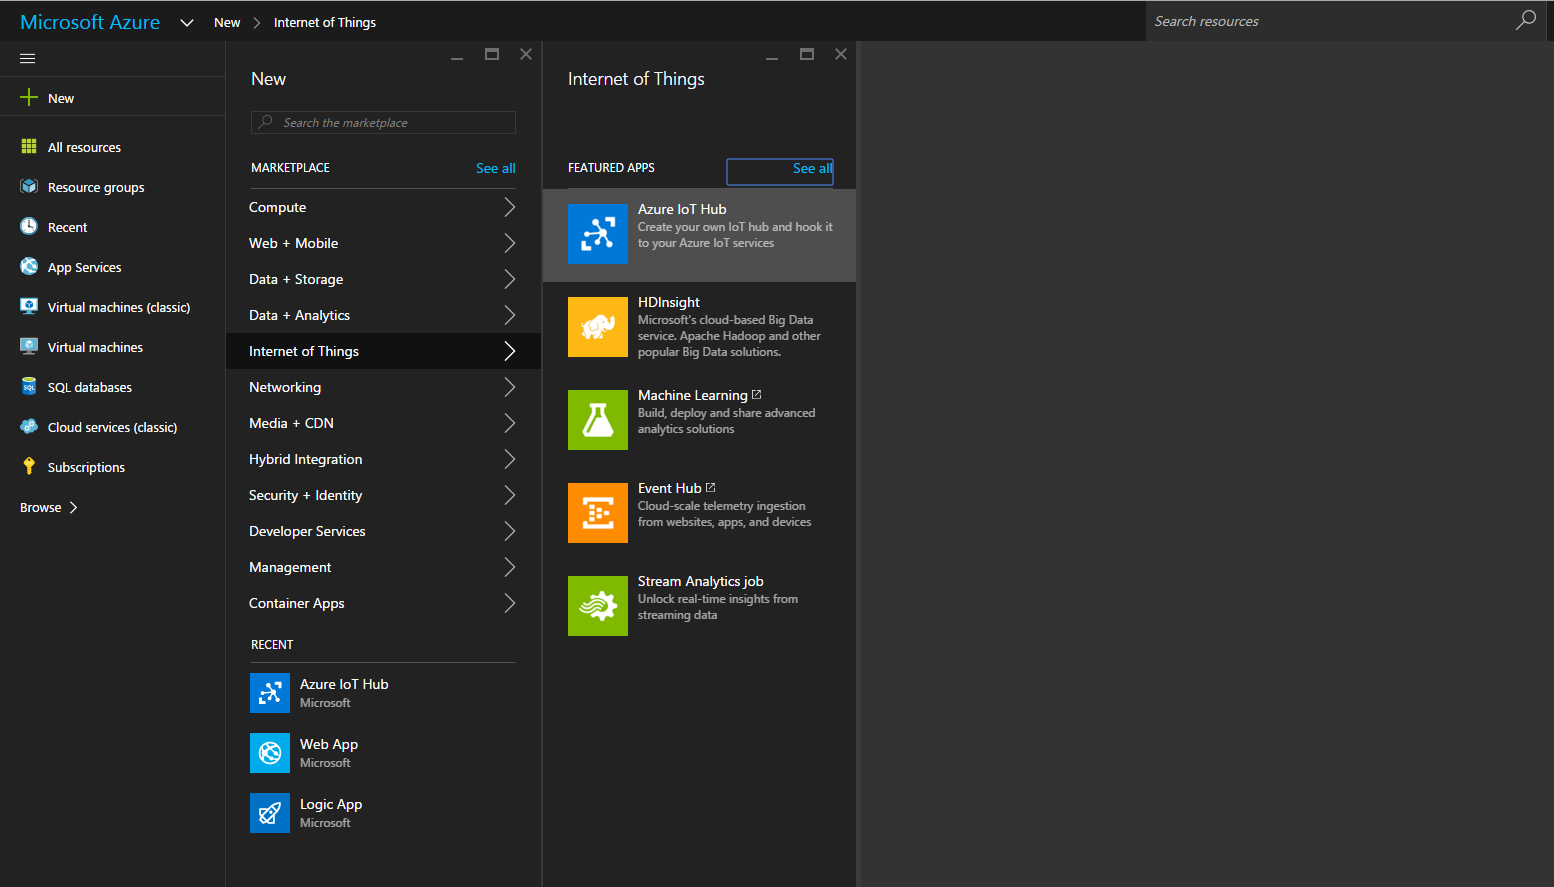
Task: Expand the Developer Services chevron
Action: pos(510,531)
